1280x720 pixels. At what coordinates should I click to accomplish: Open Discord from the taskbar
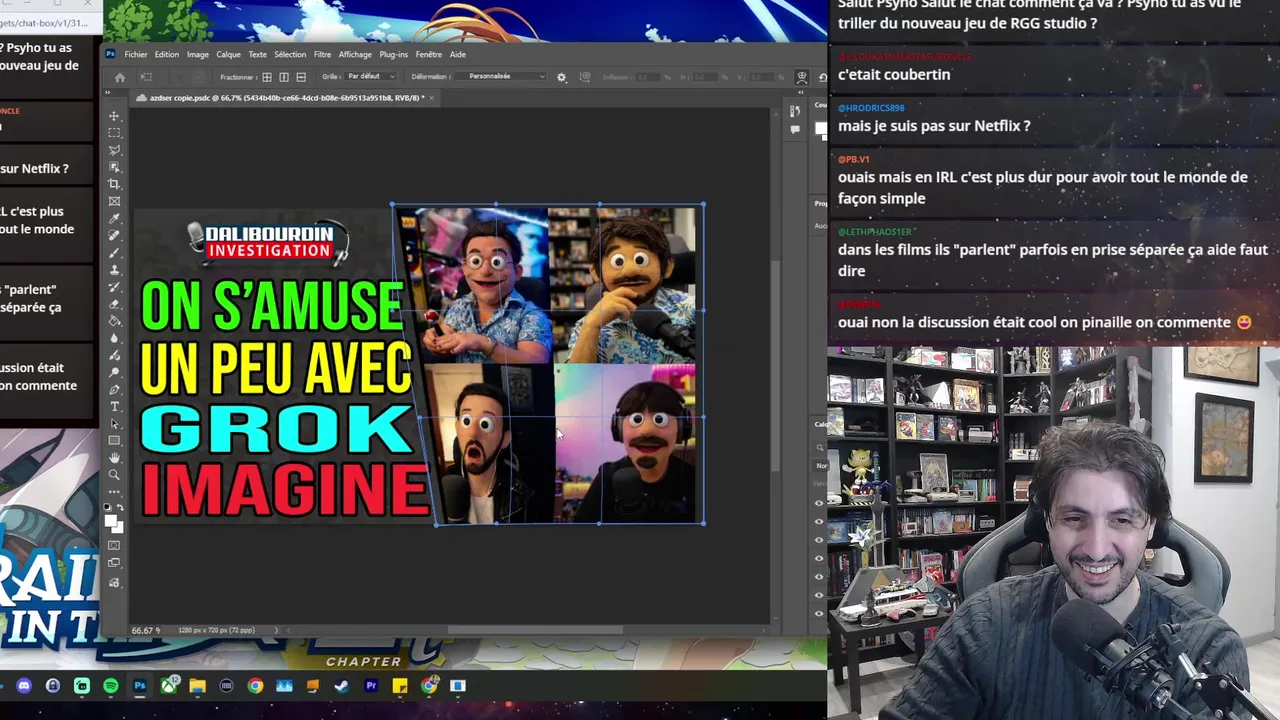[24, 686]
